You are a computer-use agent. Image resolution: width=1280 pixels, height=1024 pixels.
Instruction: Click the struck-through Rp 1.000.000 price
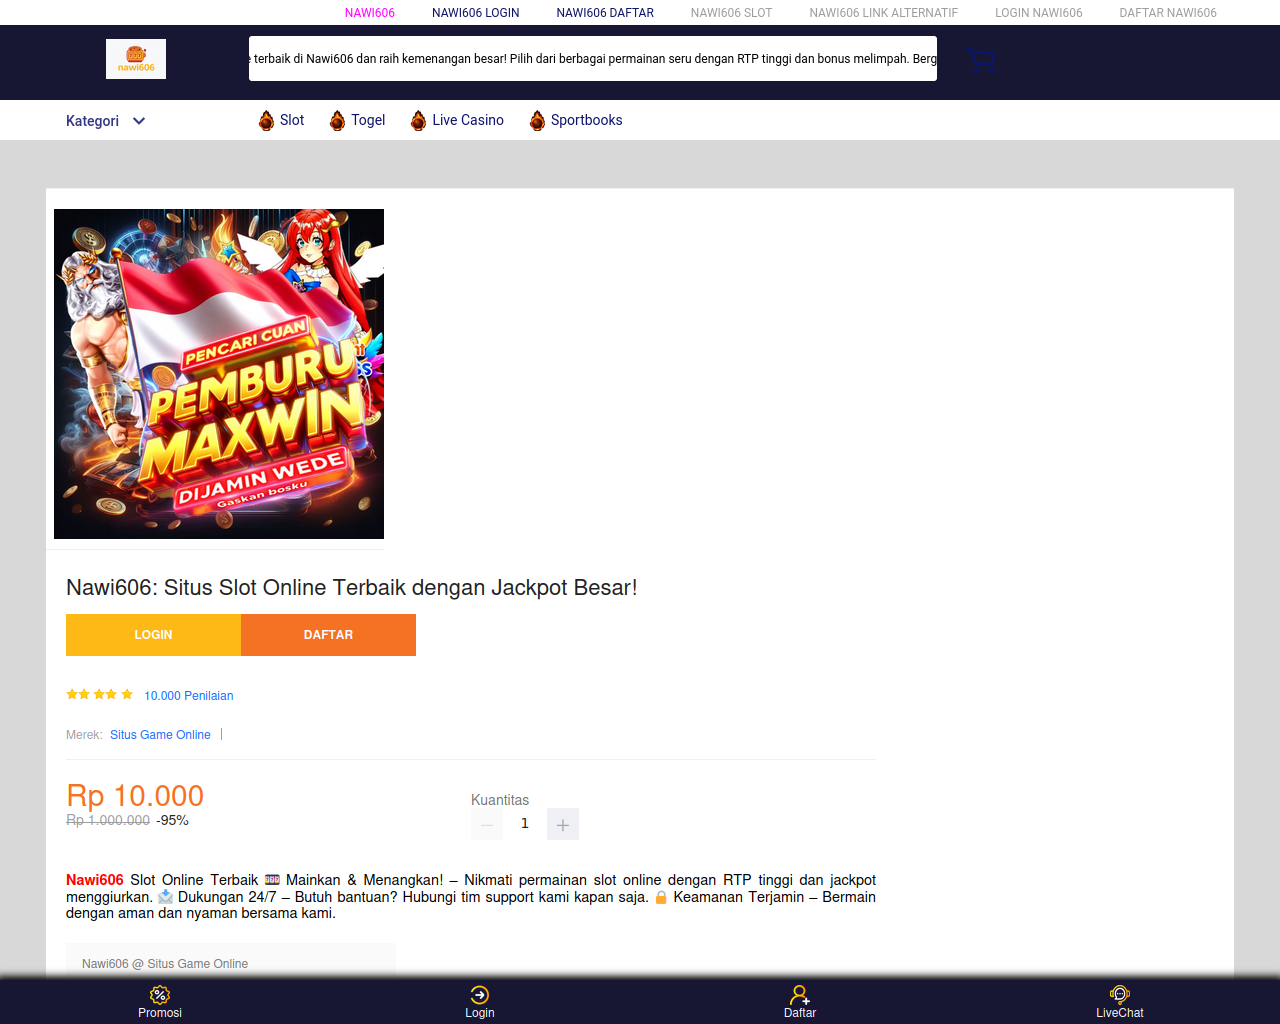tap(108, 820)
